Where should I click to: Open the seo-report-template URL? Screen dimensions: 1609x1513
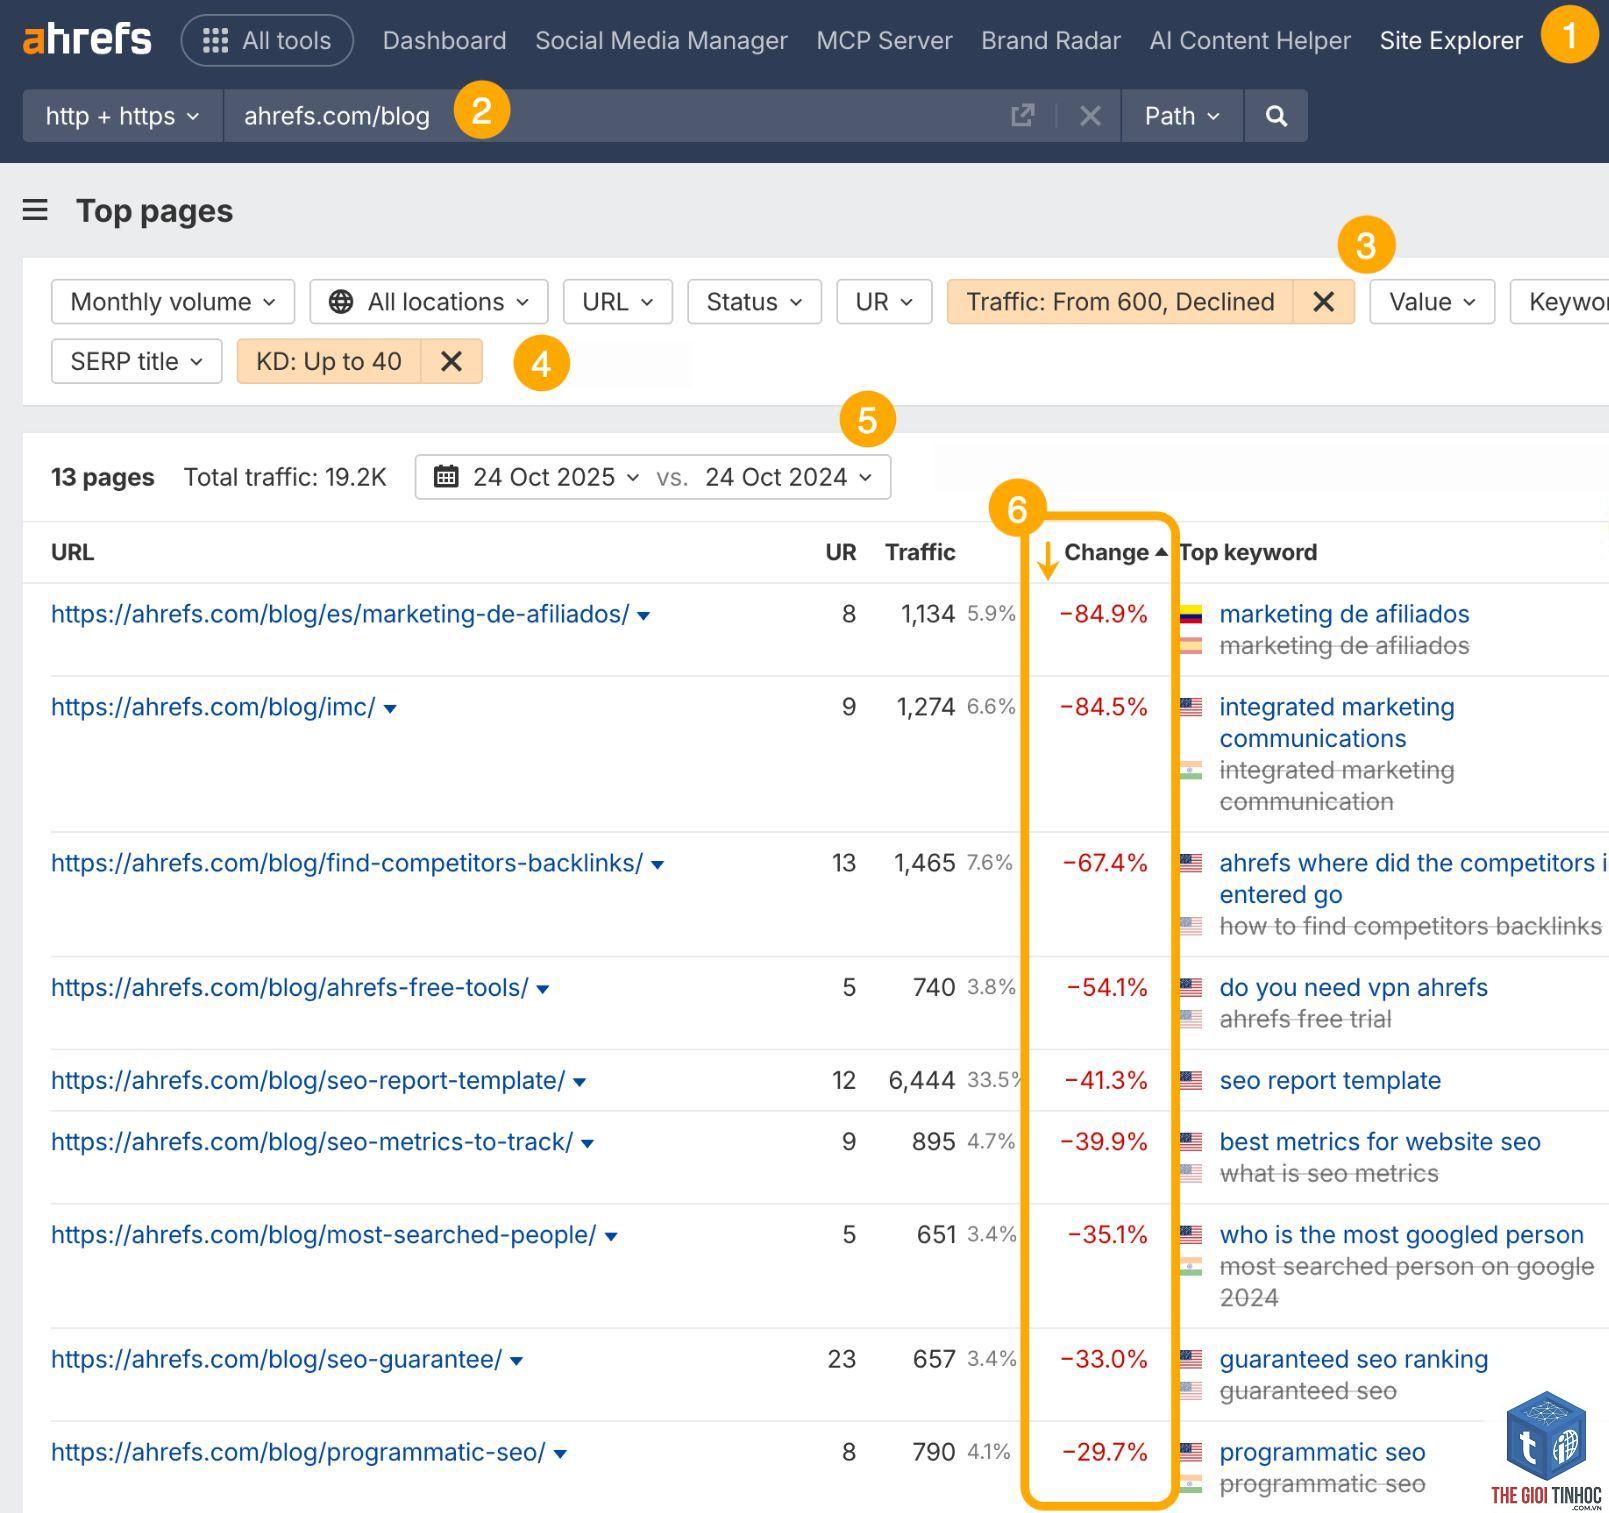click(x=308, y=1081)
